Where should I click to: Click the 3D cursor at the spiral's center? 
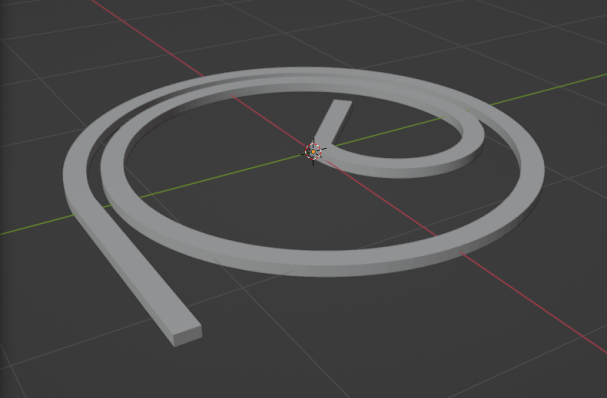(x=313, y=151)
